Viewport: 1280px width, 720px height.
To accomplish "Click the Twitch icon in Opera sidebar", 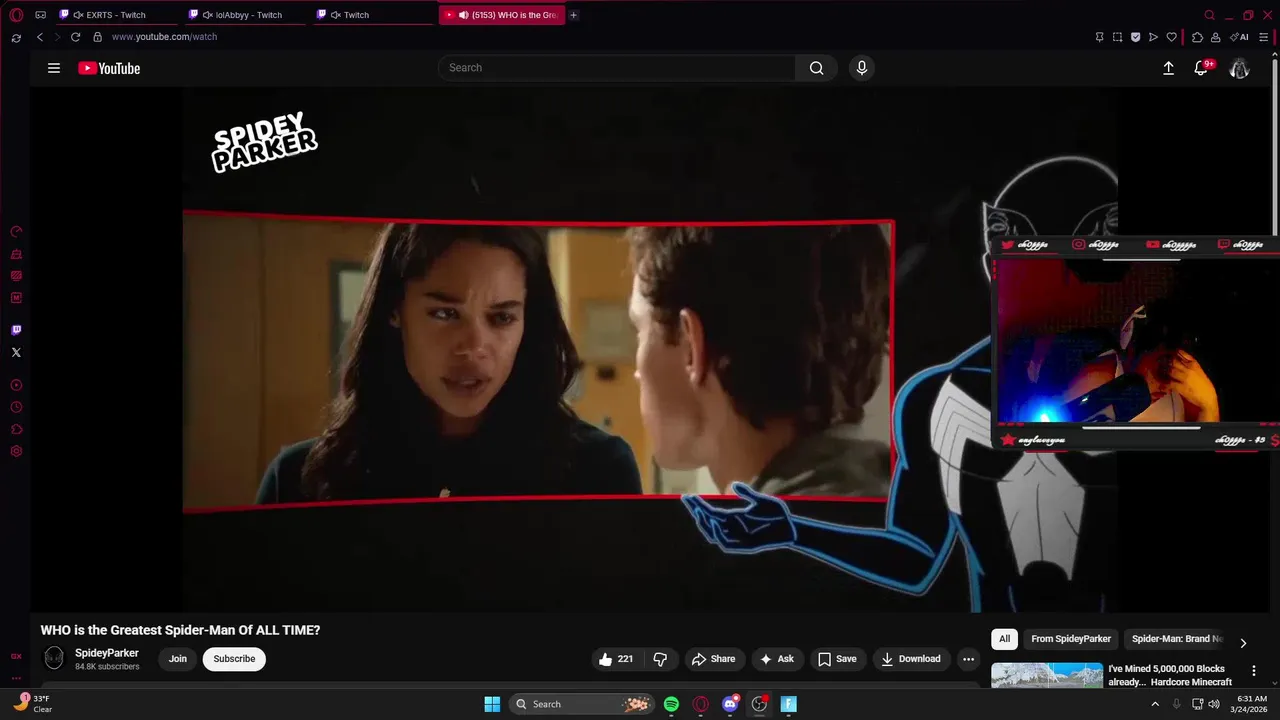I will 16,330.
